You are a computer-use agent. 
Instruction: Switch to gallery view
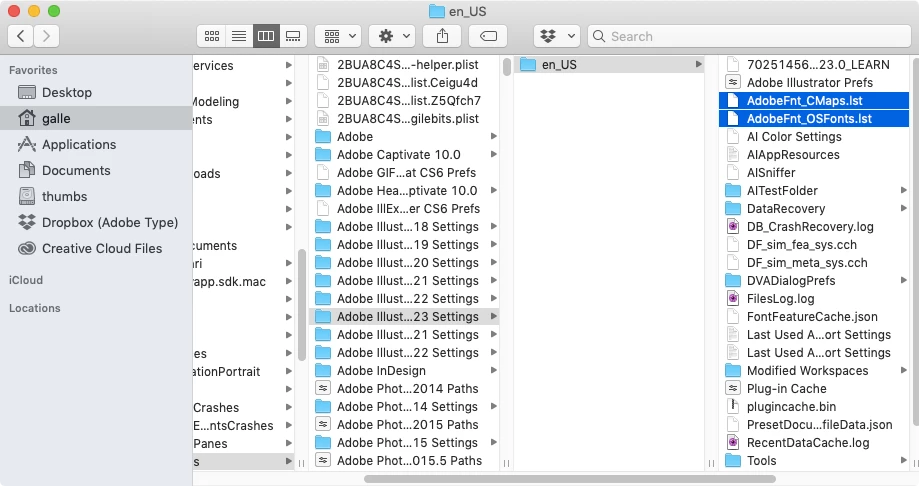[293, 36]
